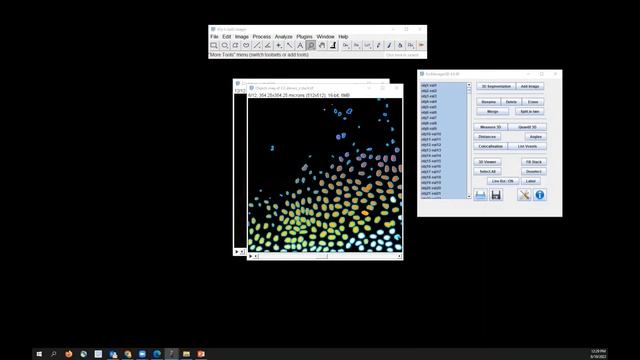Viewport: 640px width, 360px height.
Task: Click the Quantif 3D button
Action: pos(527,127)
